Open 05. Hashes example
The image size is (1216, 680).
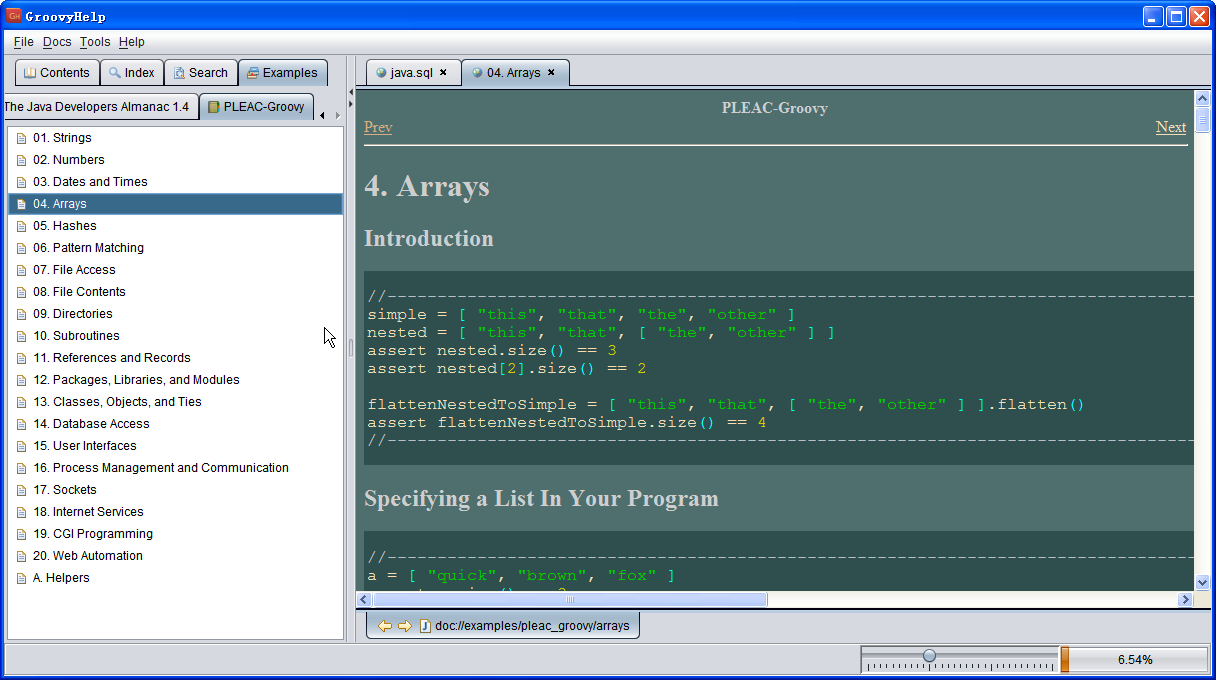pos(175,226)
